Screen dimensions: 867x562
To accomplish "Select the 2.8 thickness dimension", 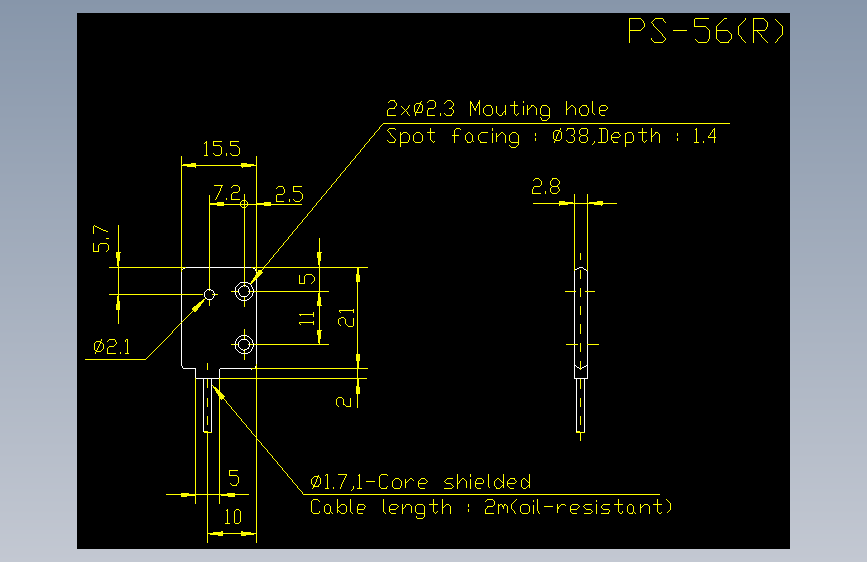I will click(546, 186).
